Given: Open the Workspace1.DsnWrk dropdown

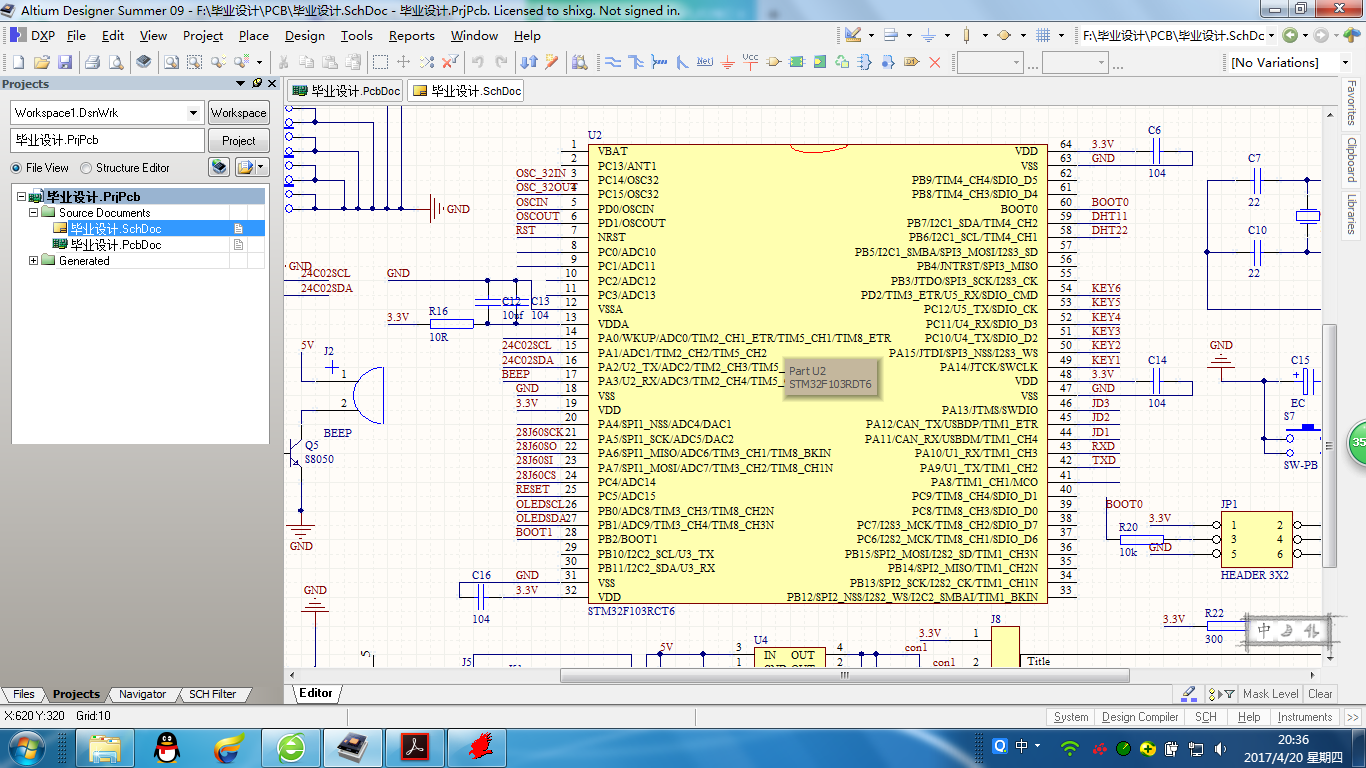Looking at the screenshot, I should (193, 113).
